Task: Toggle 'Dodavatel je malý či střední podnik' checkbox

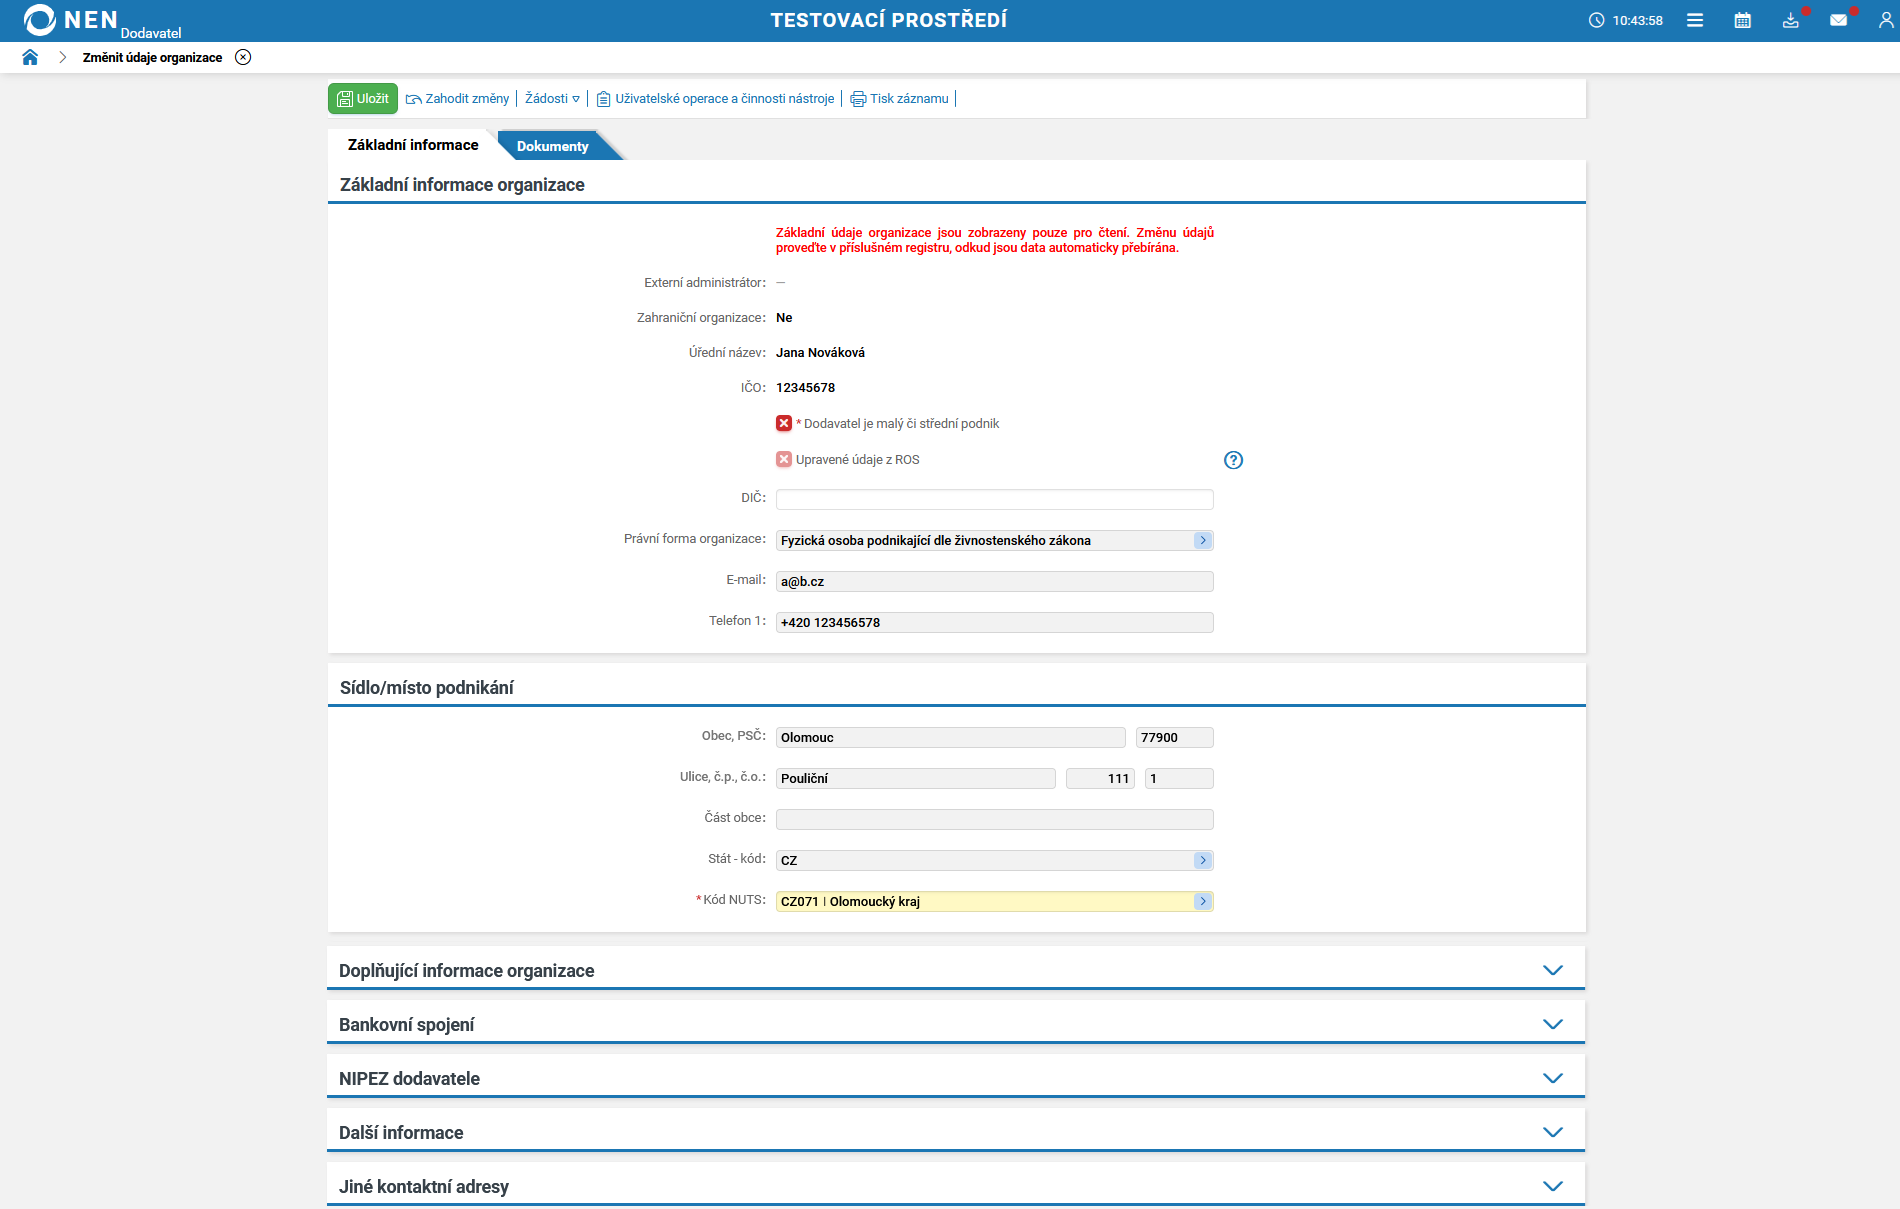Action: 784,424
